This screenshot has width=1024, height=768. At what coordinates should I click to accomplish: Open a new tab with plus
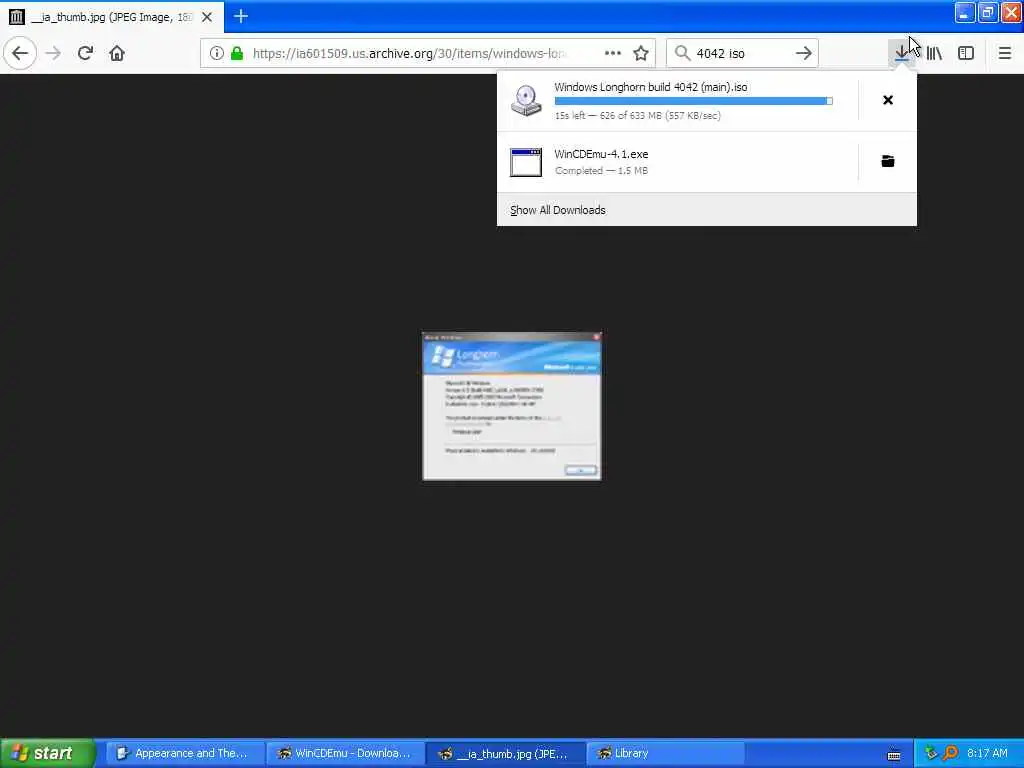pyautogui.click(x=241, y=16)
